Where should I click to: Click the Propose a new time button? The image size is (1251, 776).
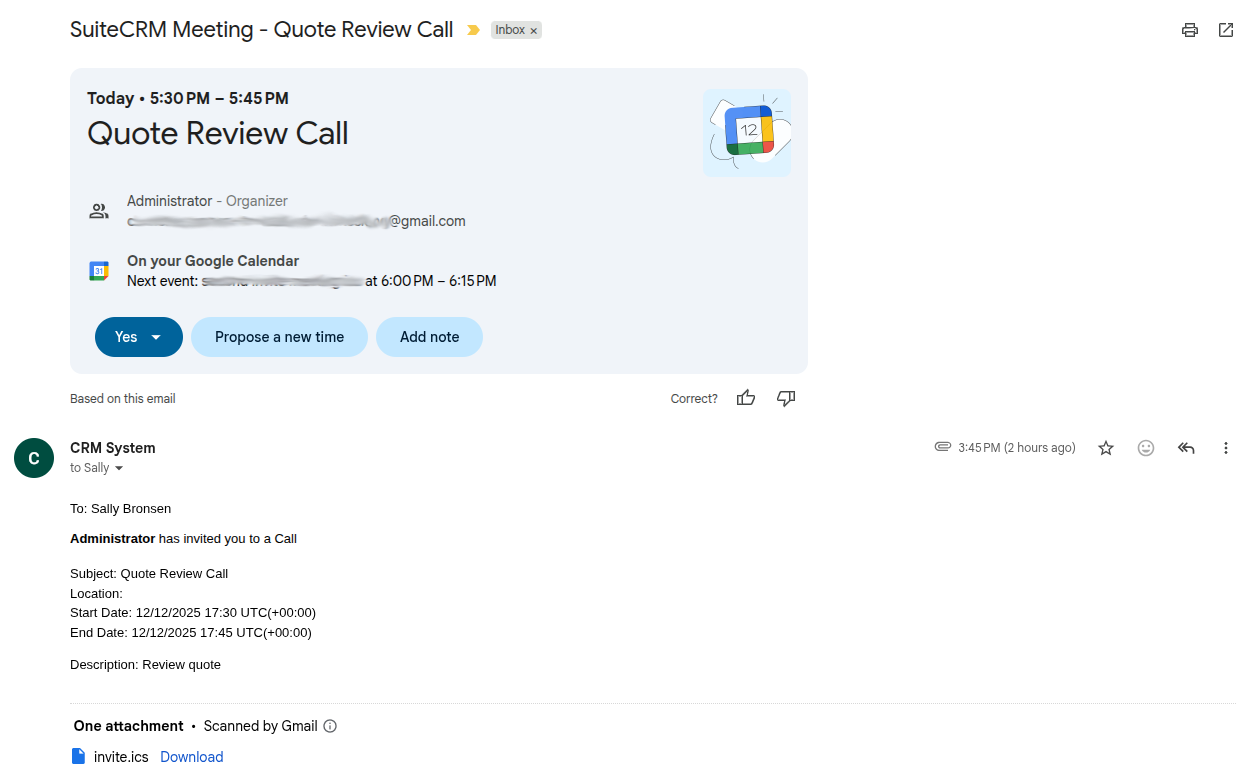tap(279, 337)
